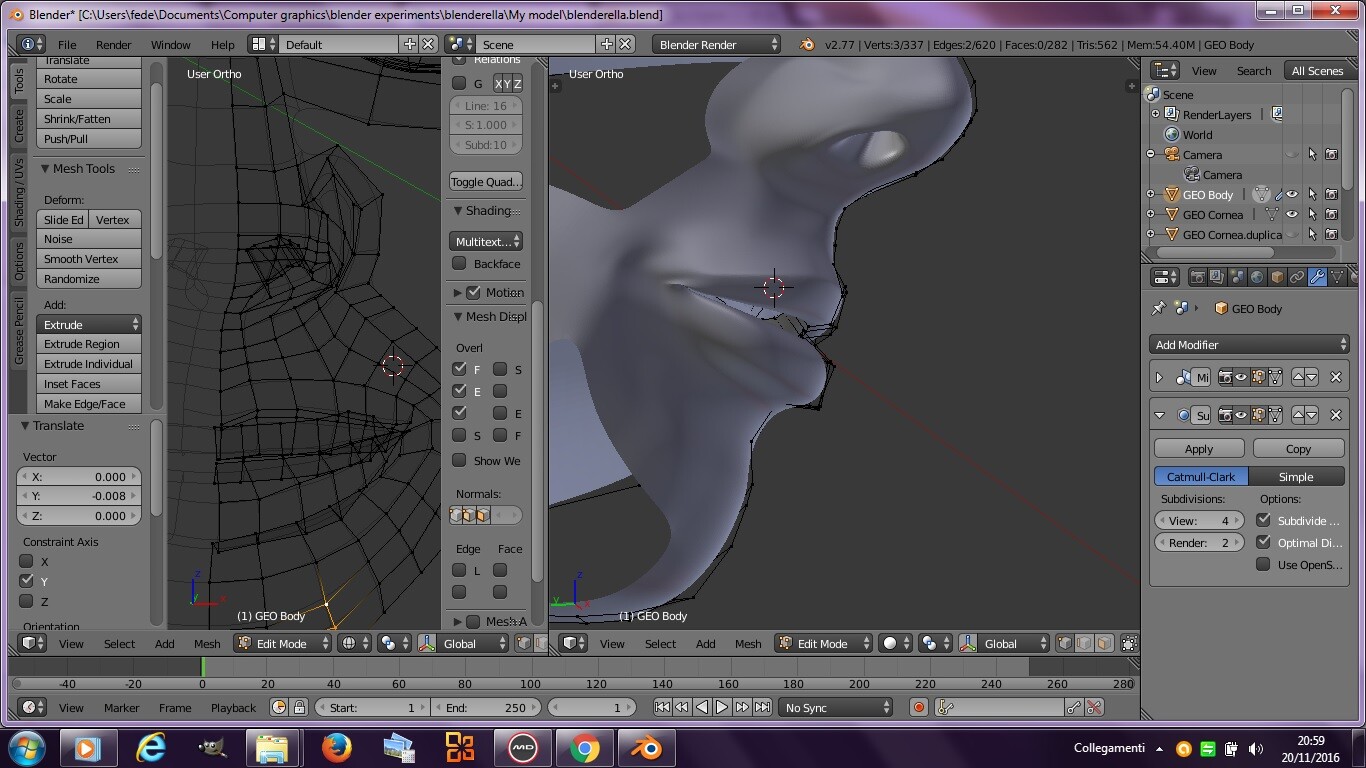Select vertex select mode in right viewport header
1366x768 pixels.
point(1066,644)
